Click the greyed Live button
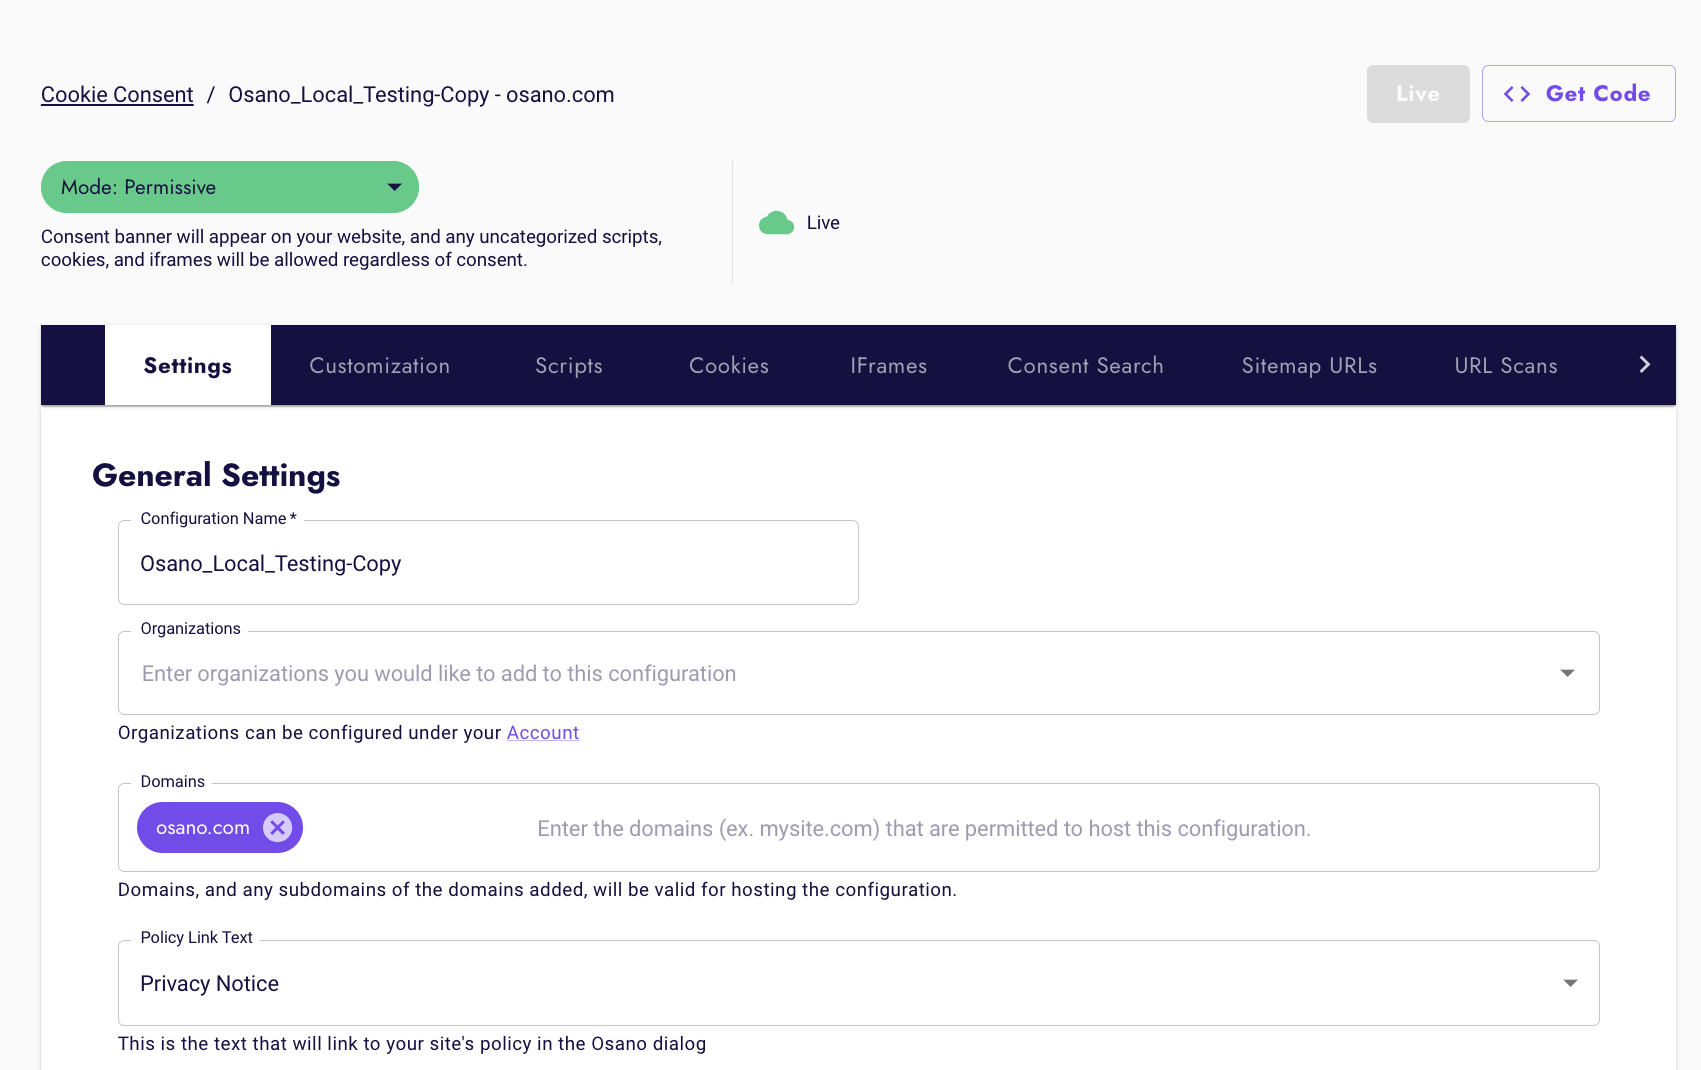1701x1070 pixels. pyautogui.click(x=1418, y=94)
